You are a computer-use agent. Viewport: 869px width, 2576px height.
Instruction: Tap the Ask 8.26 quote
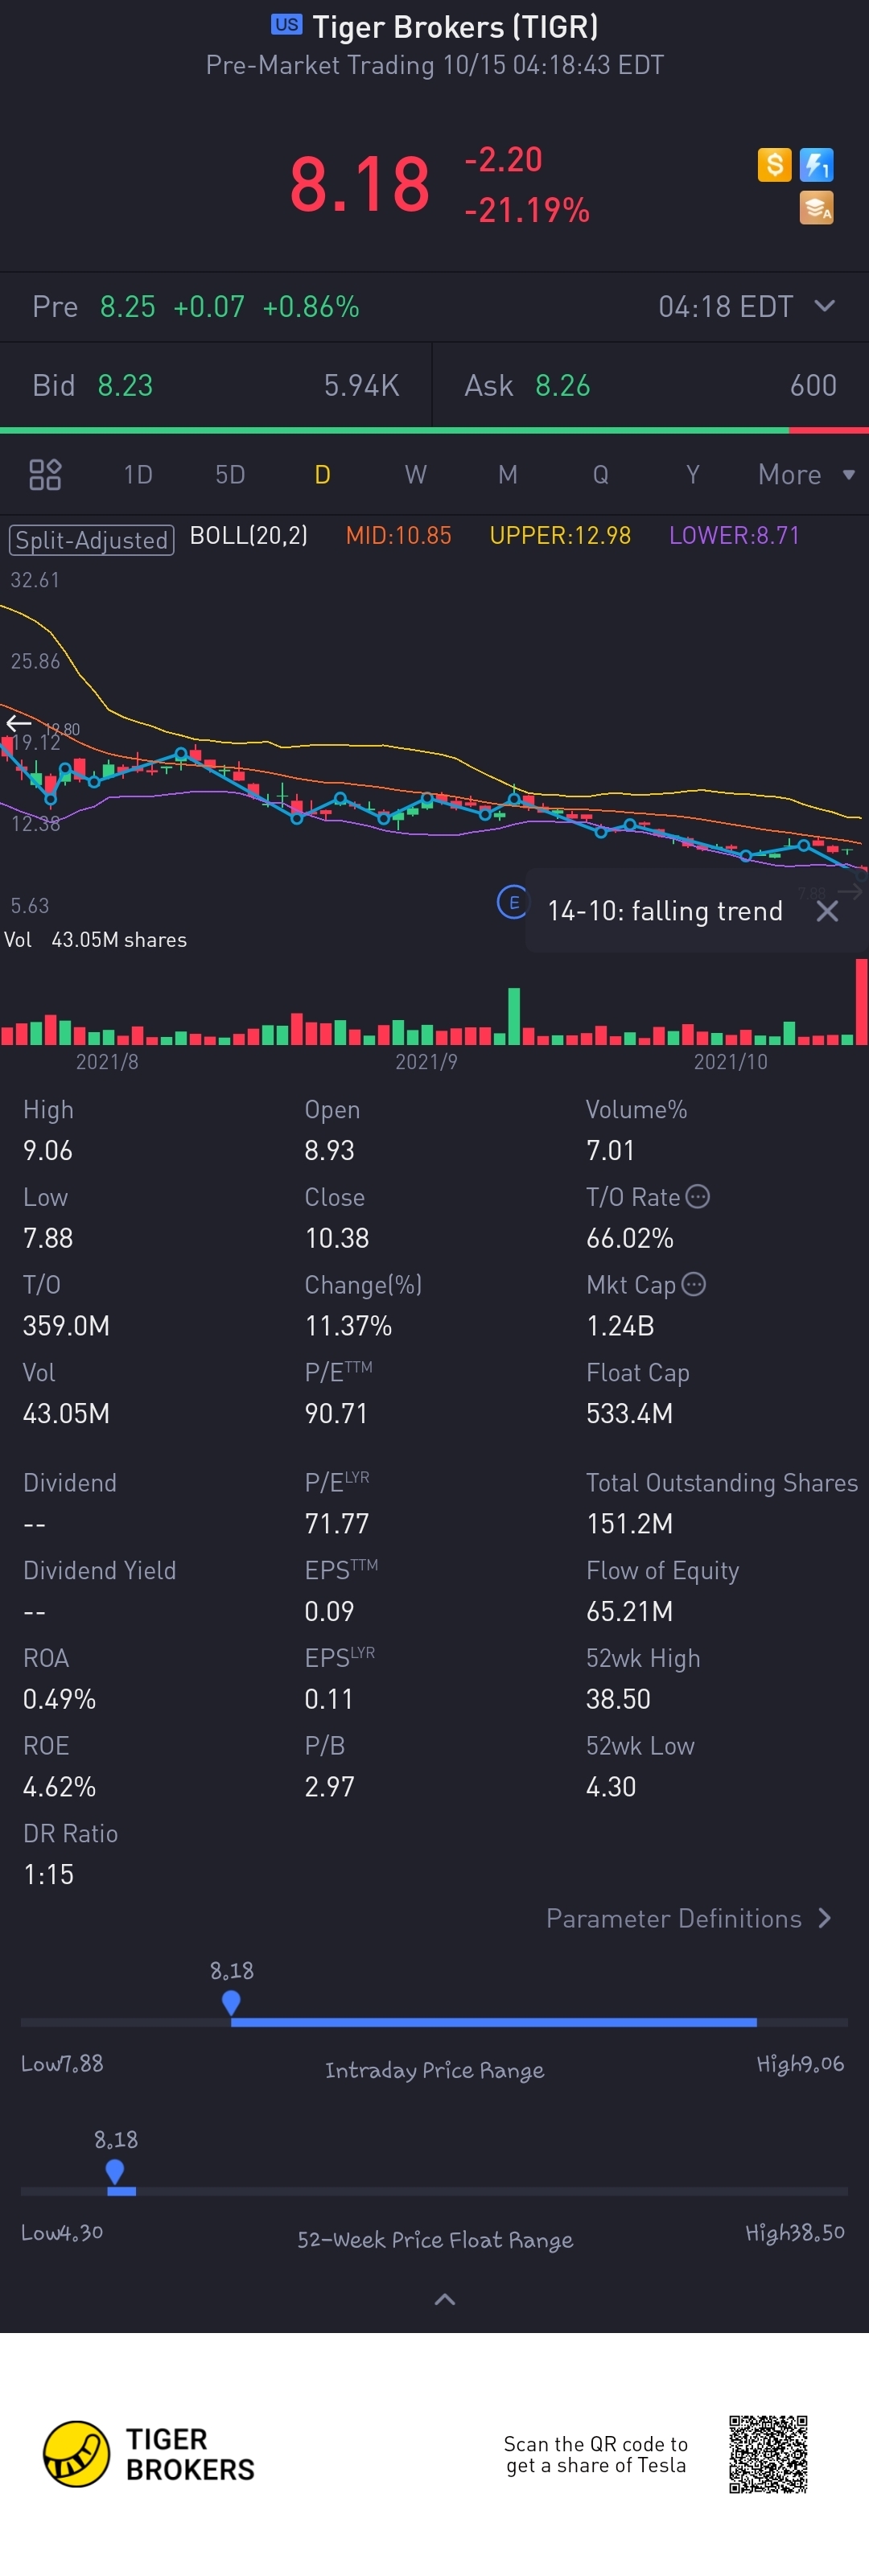(527, 385)
